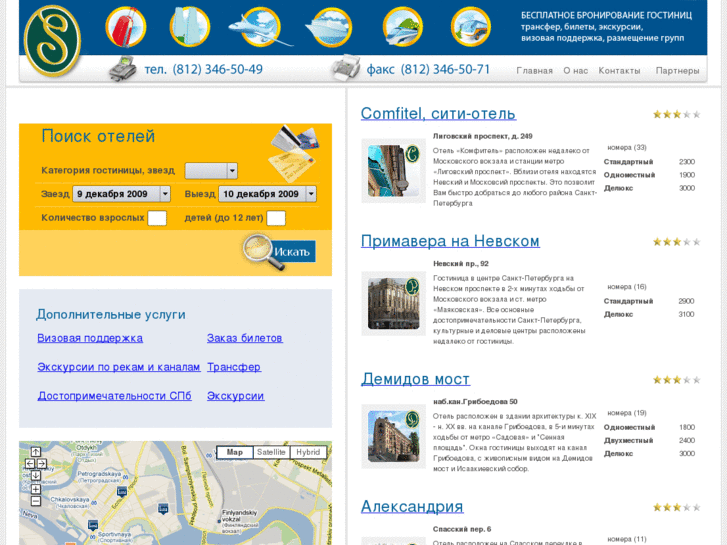The height and width of the screenshot is (545, 727).
Task: Open the Визовая поддержка link
Action: point(90,339)
